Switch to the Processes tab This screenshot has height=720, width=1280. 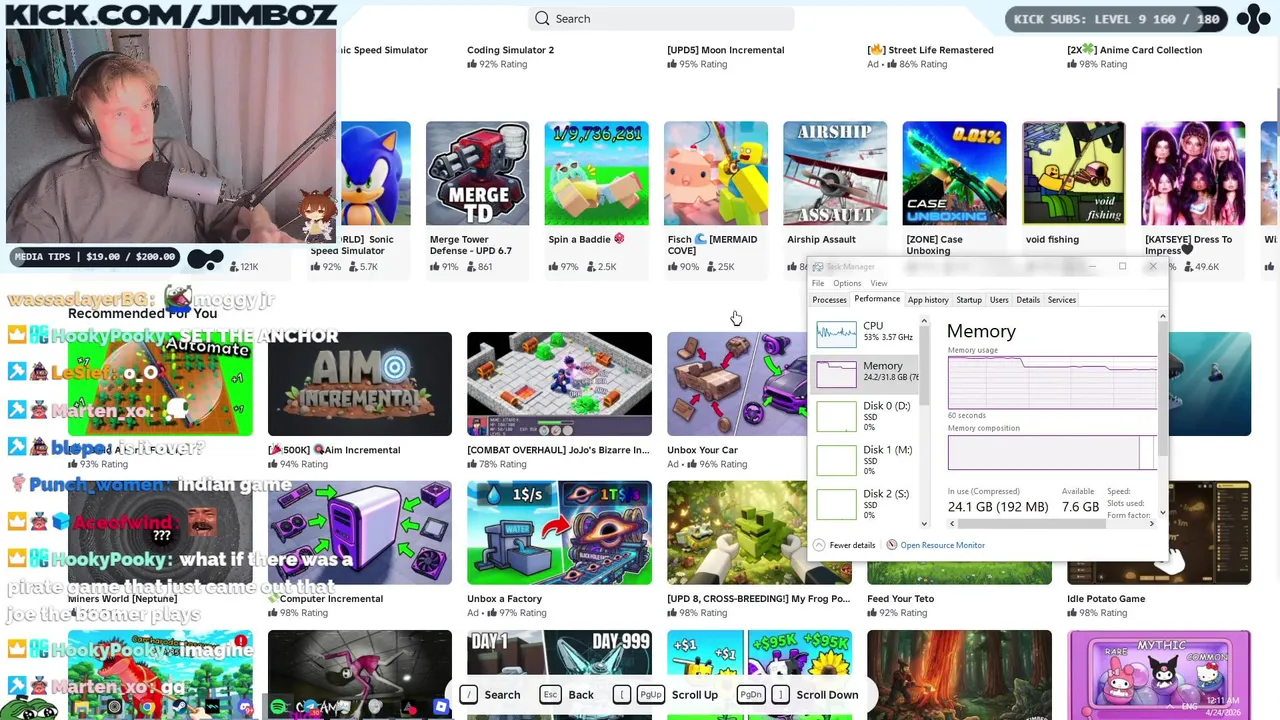[x=829, y=300]
